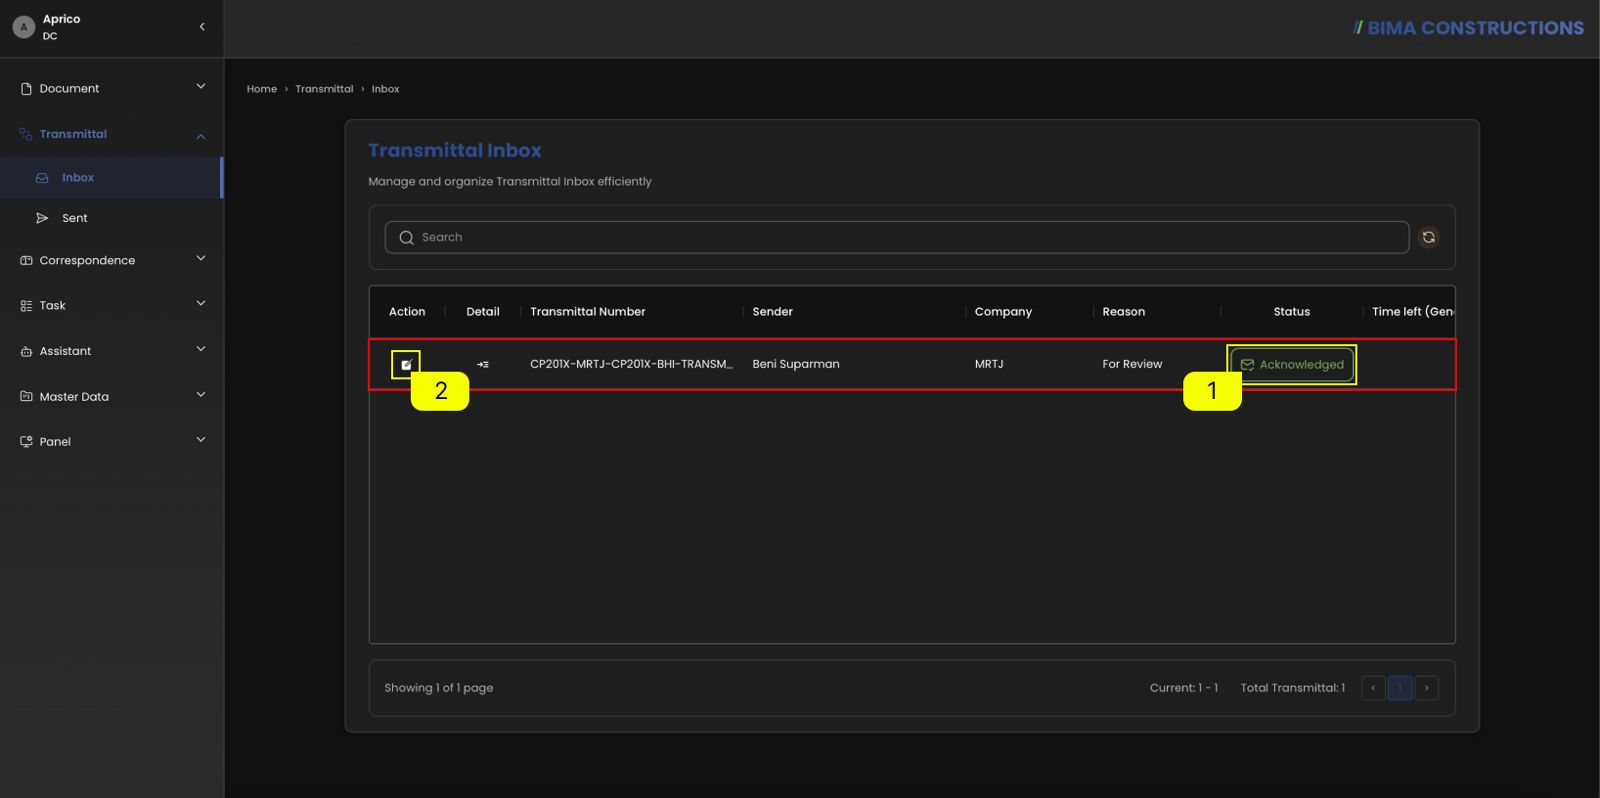The width and height of the screenshot is (1600, 798).
Task: Click the Transmittal Number column header
Action: (x=588, y=312)
